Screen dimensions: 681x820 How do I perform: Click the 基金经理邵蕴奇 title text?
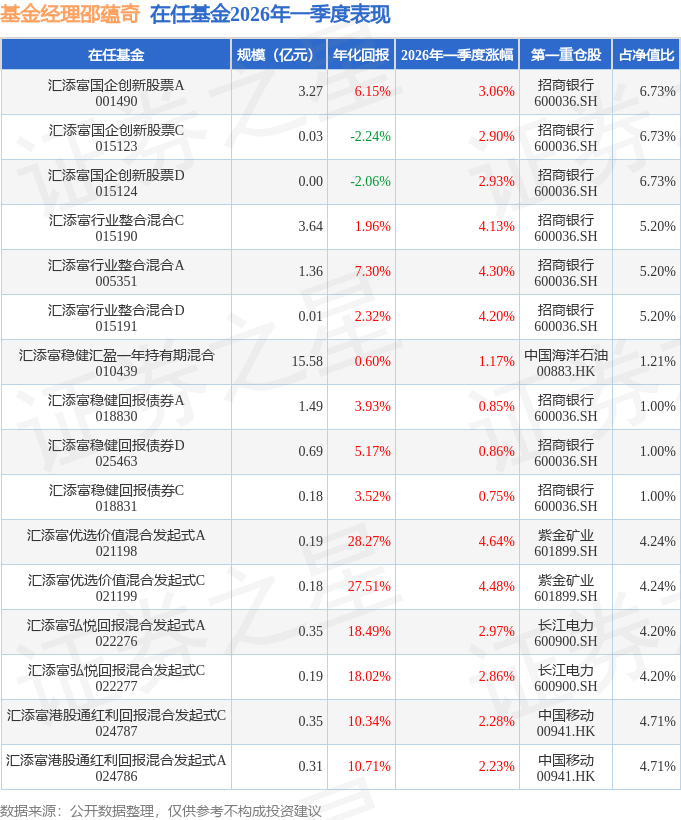pyautogui.click(x=70, y=14)
